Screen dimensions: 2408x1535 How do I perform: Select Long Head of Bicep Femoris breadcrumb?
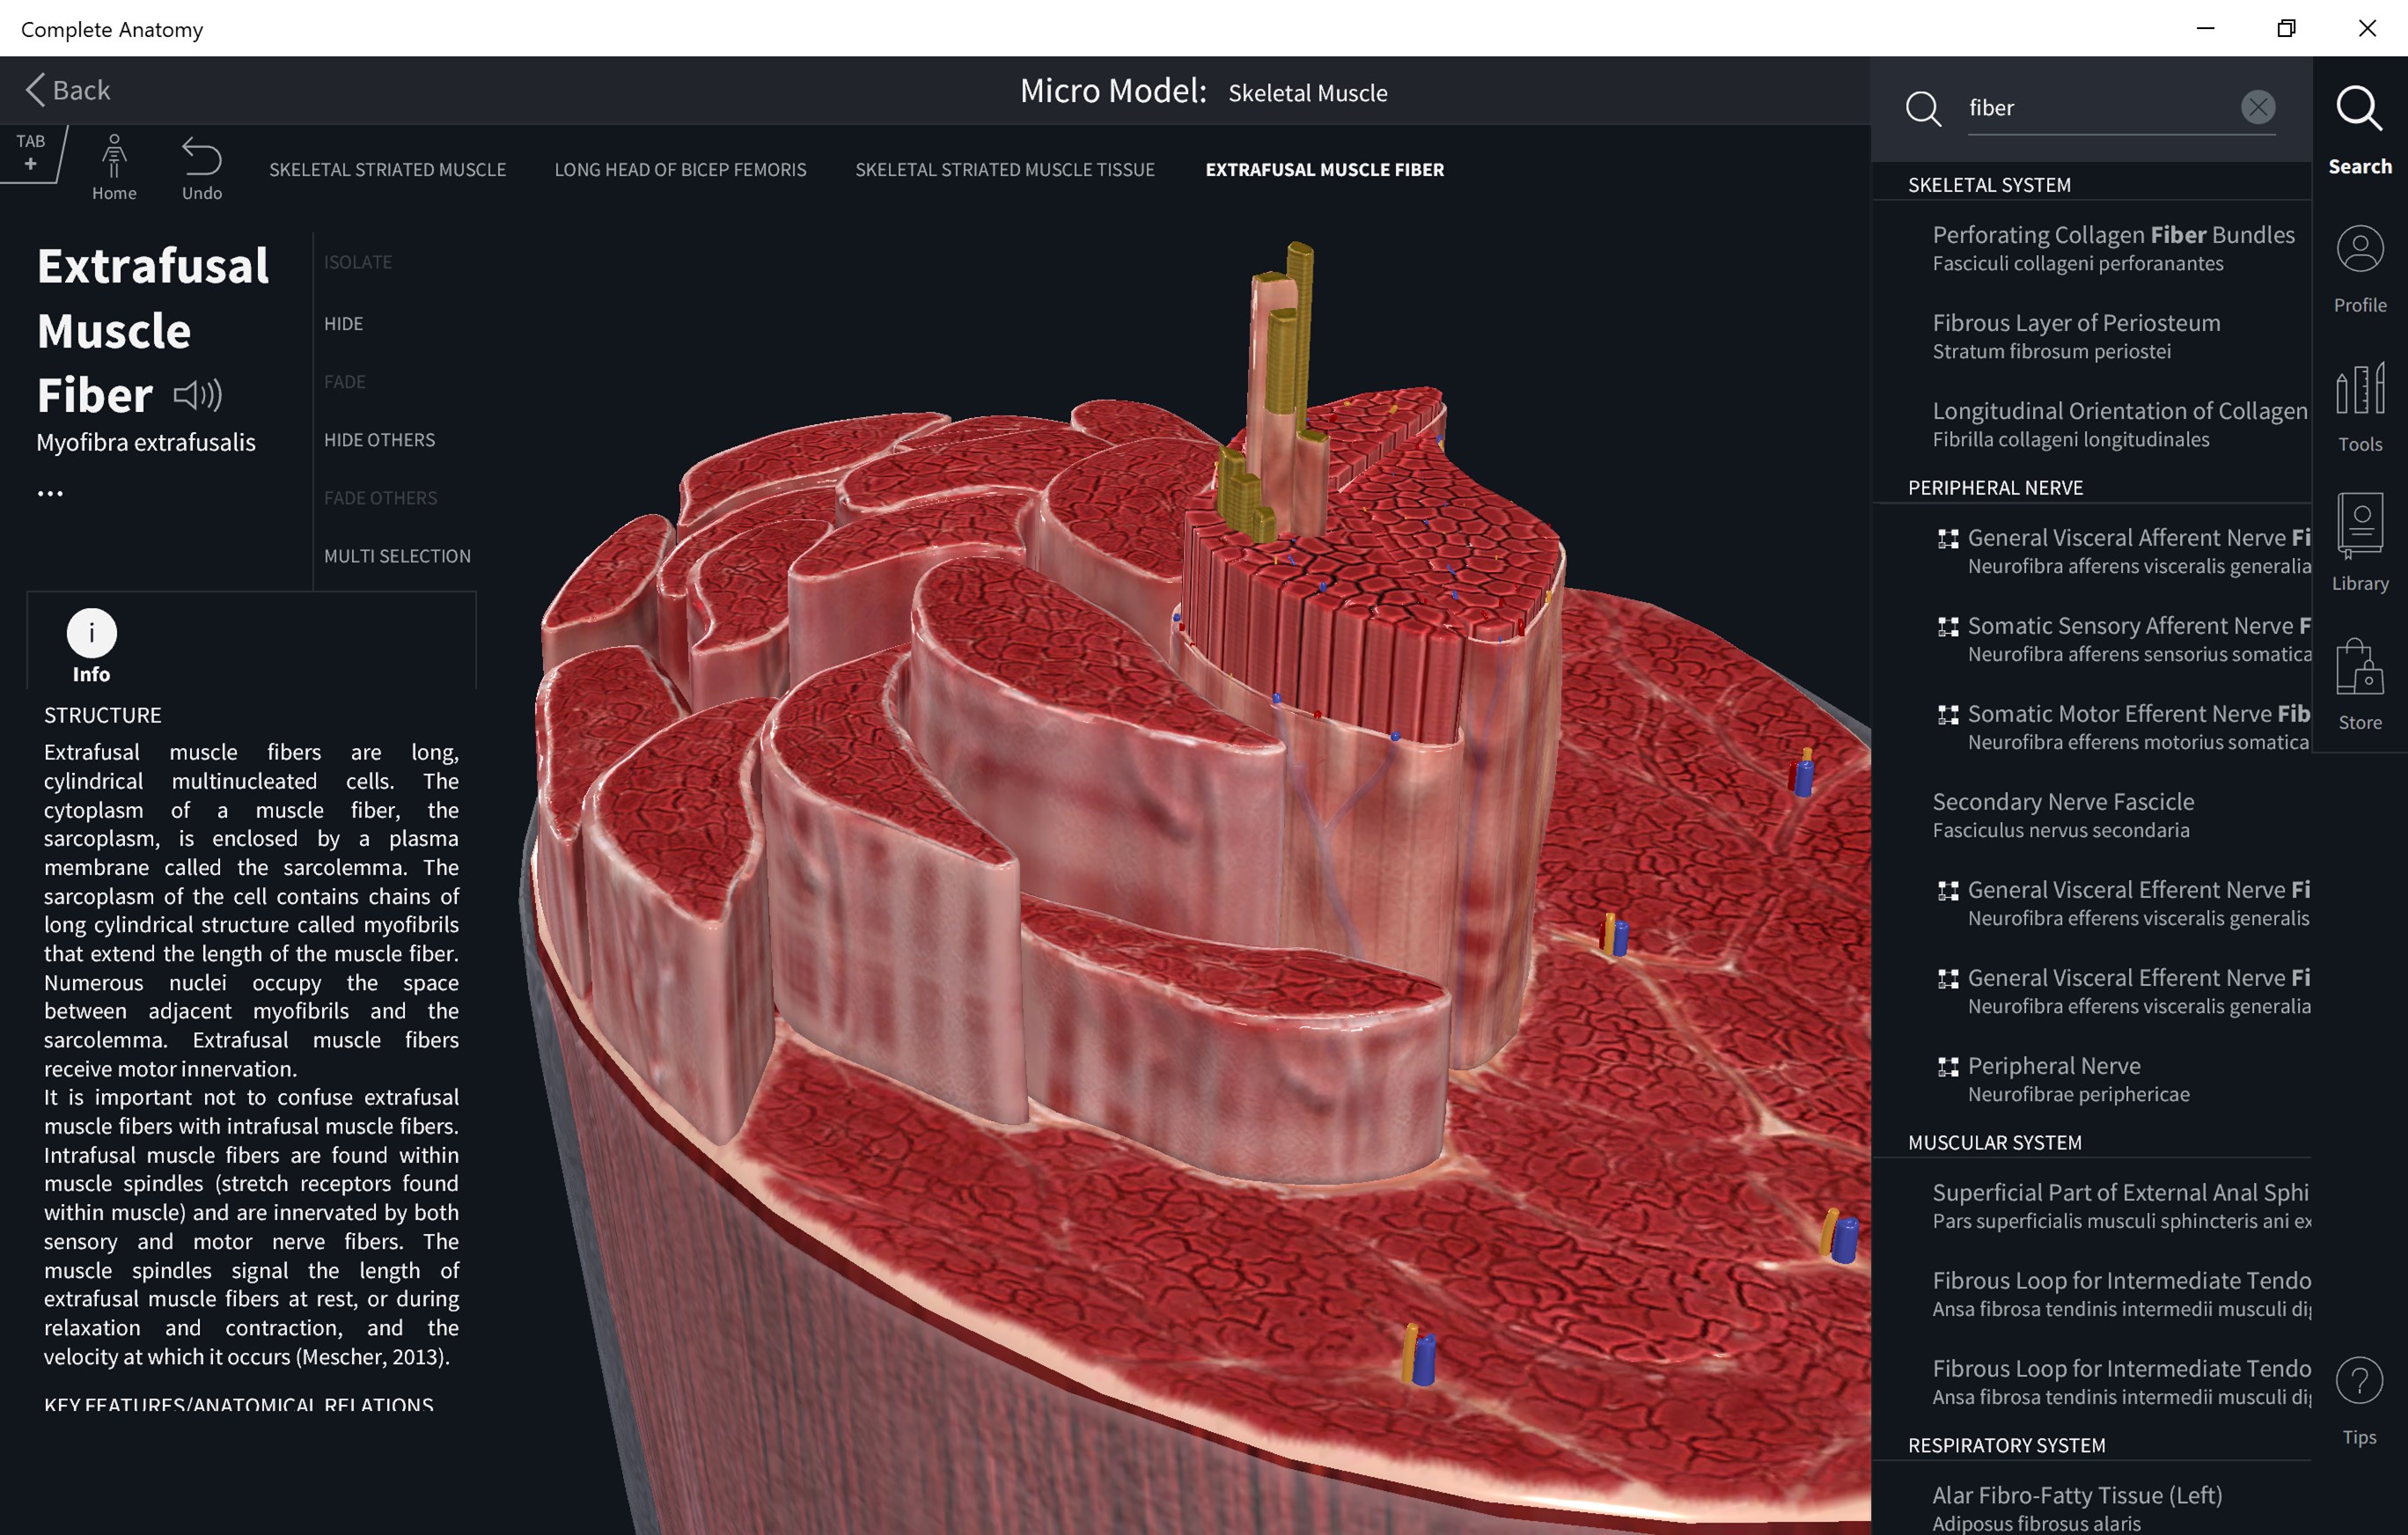[680, 170]
